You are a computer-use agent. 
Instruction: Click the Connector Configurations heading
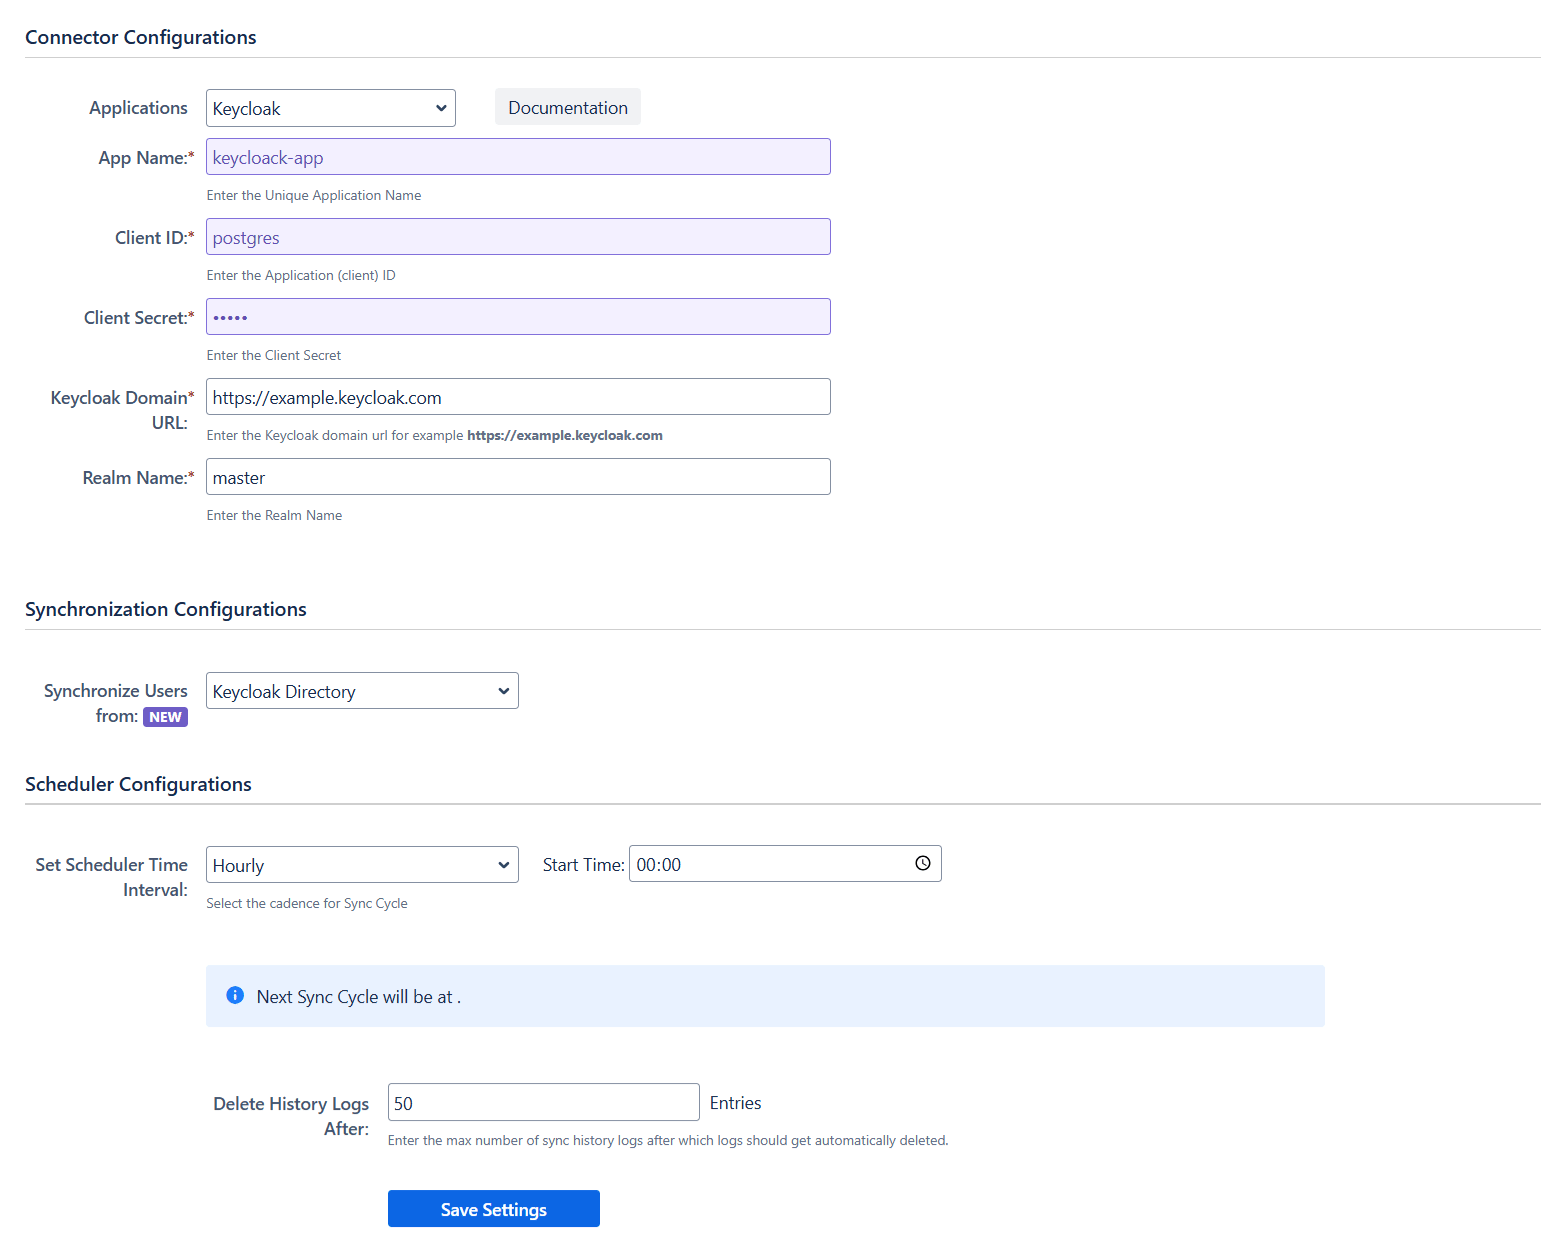click(141, 37)
